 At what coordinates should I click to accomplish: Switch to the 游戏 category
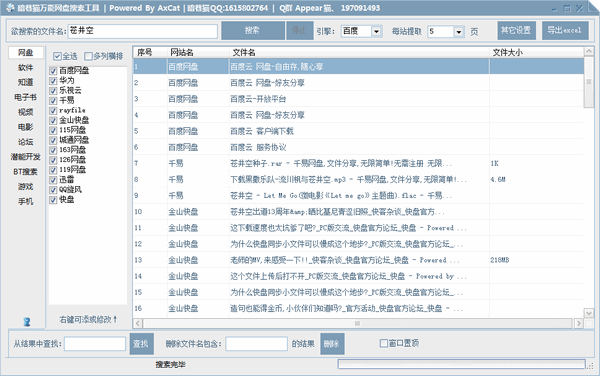pos(26,187)
